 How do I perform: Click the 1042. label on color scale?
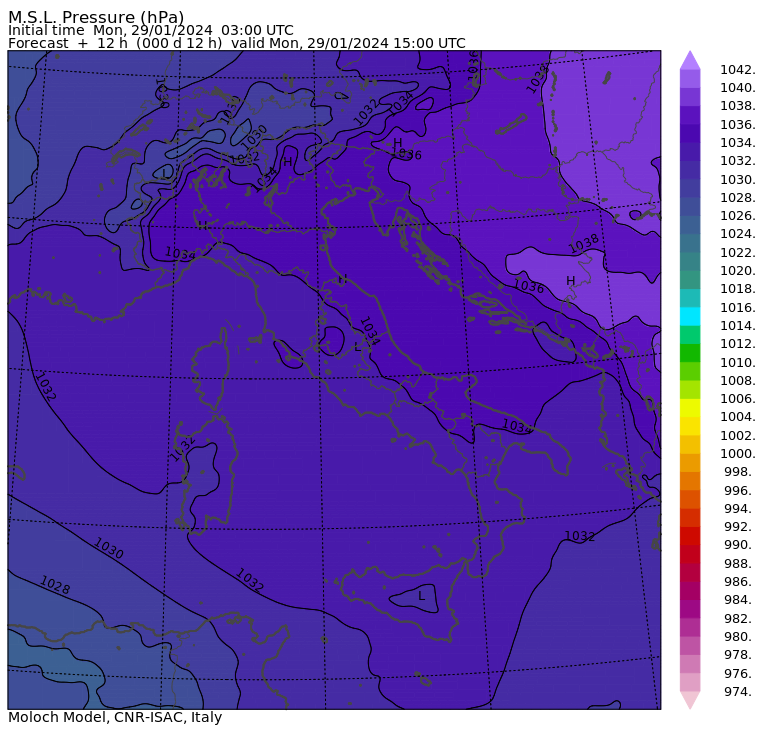coord(738,70)
